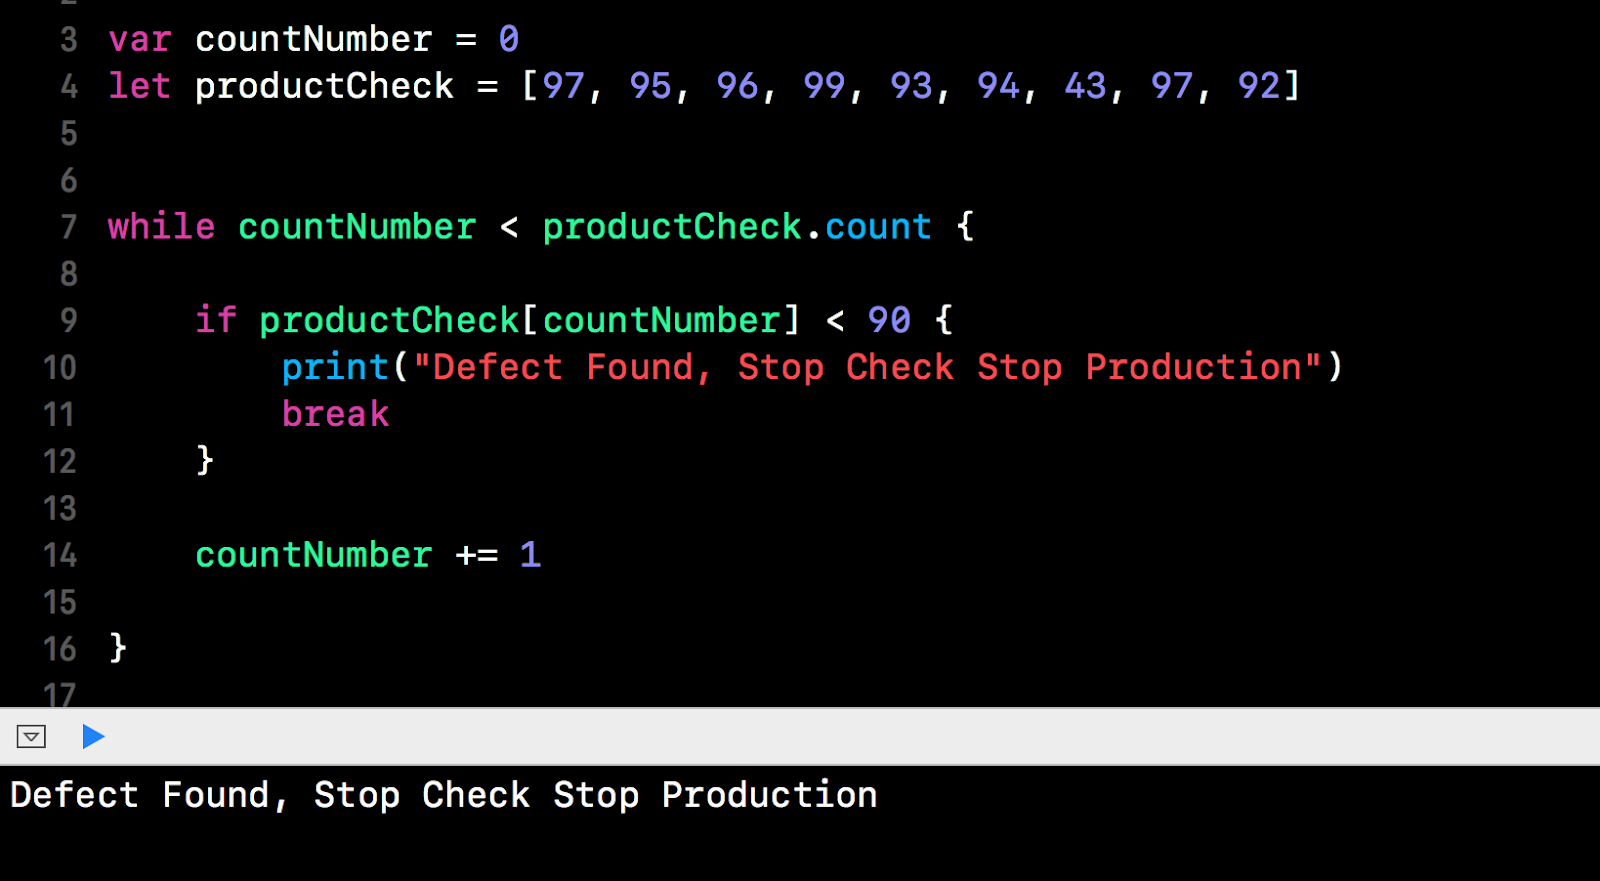Click the productCheck.count property
The width and height of the screenshot is (1600, 881).
click(x=737, y=227)
